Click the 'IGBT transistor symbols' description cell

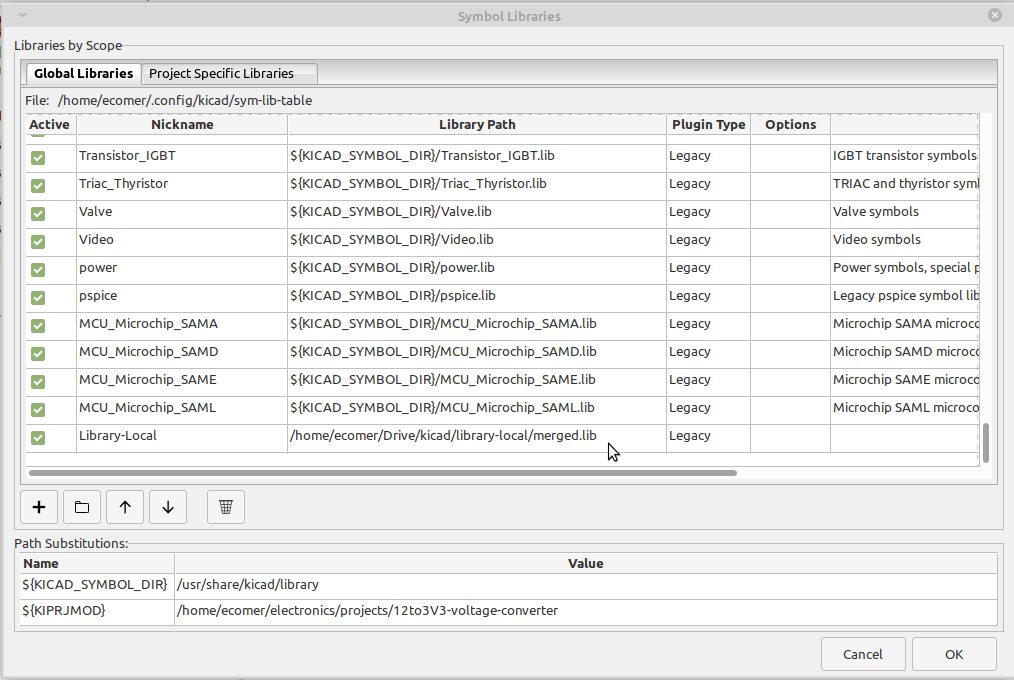tap(905, 158)
